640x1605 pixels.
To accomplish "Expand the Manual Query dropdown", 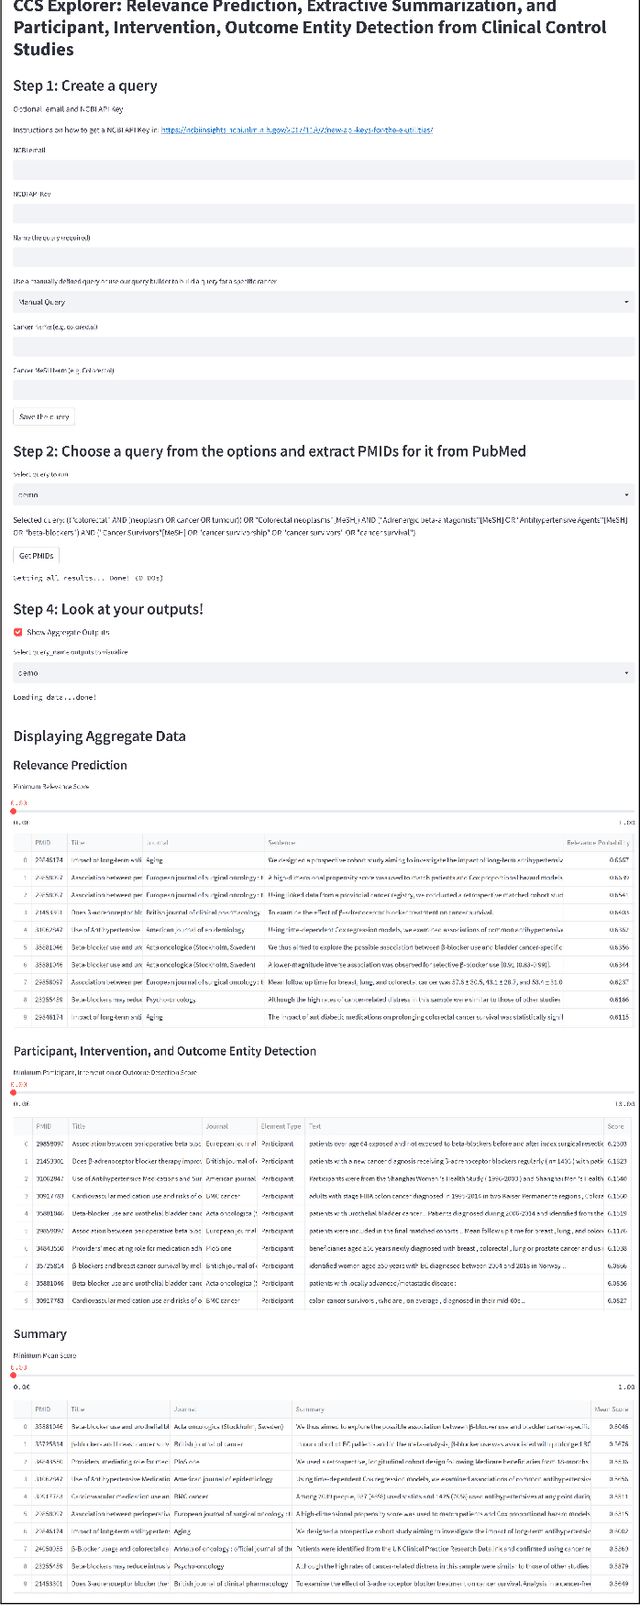I will point(320,302).
